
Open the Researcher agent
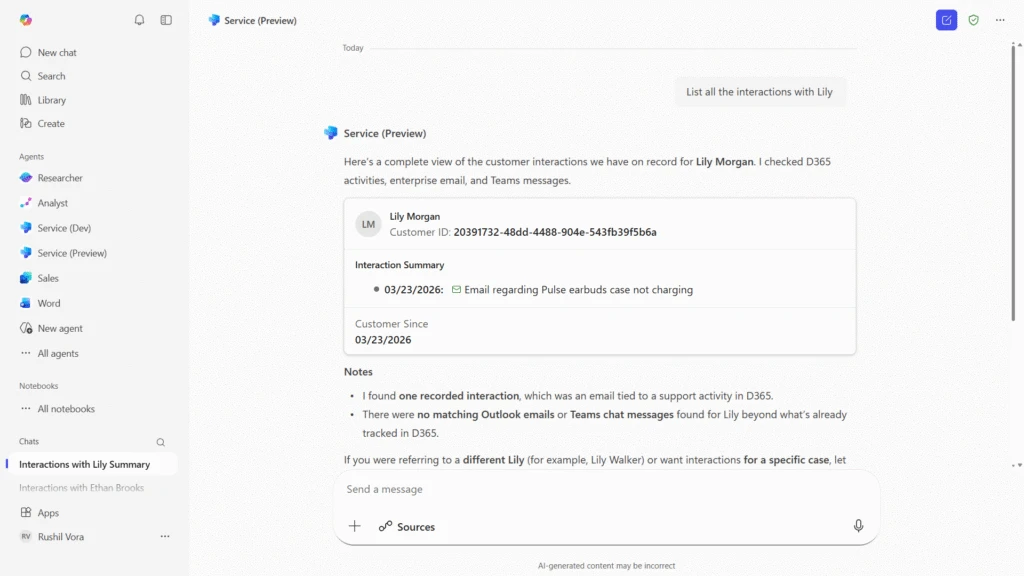point(60,178)
